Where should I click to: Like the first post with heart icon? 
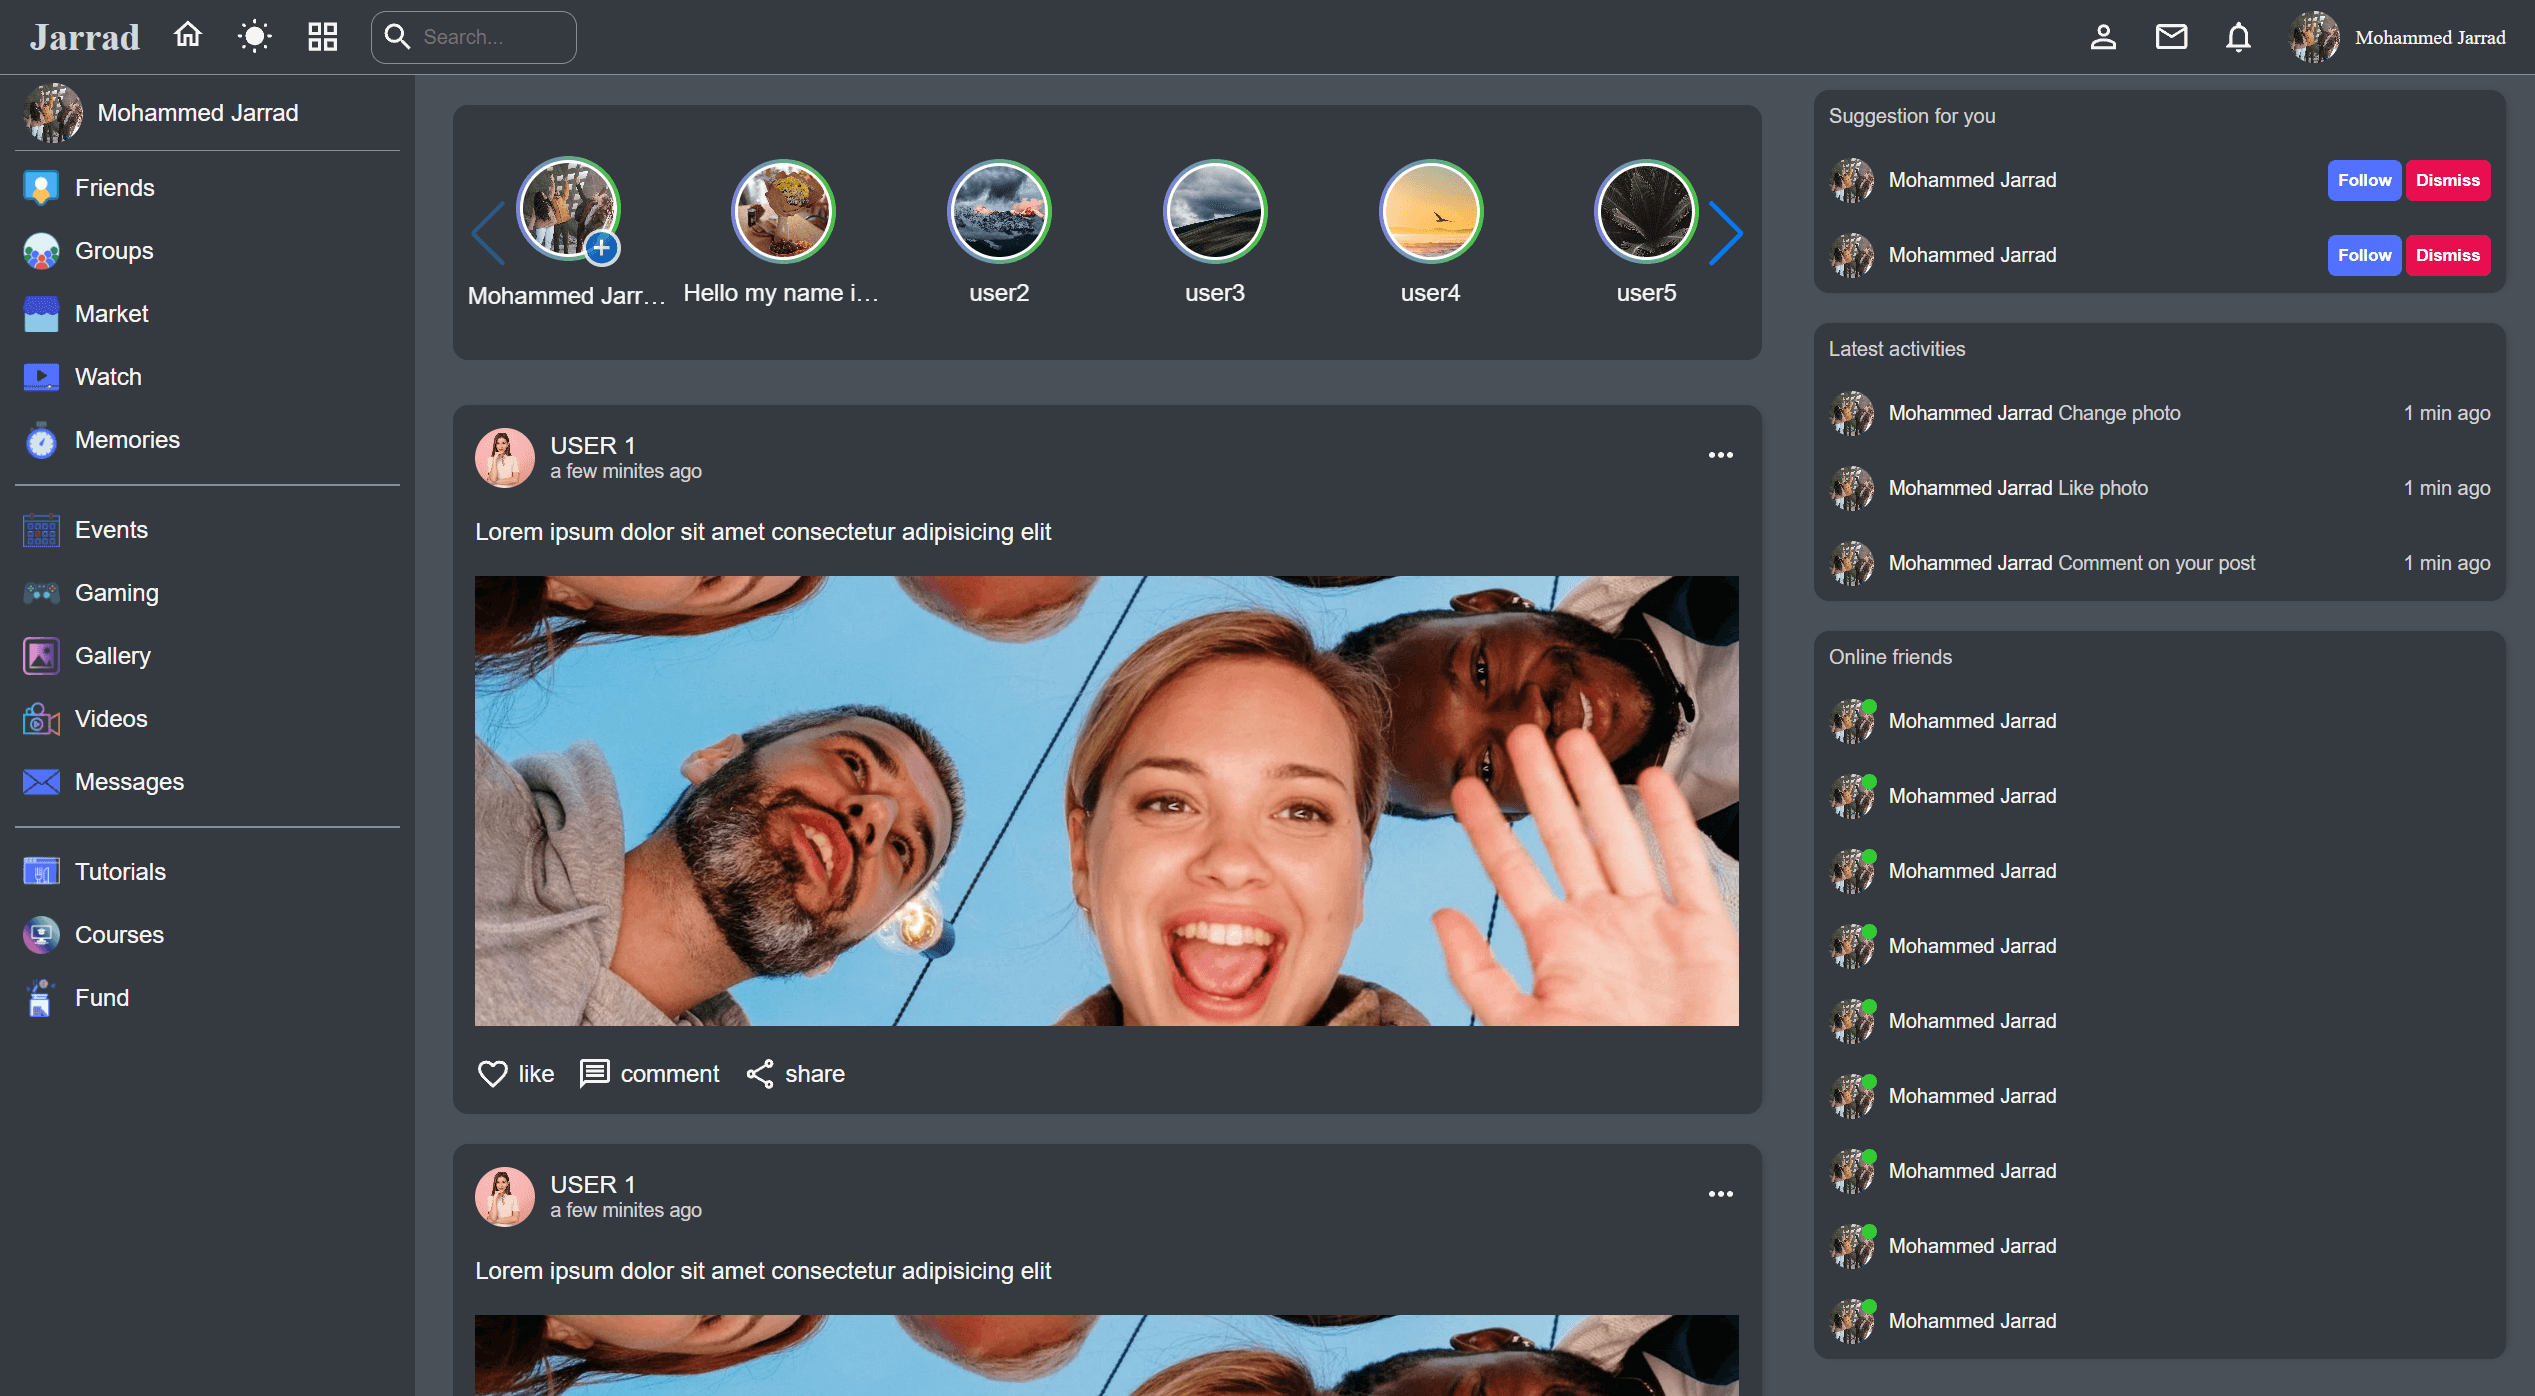(x=492, y=1074)
